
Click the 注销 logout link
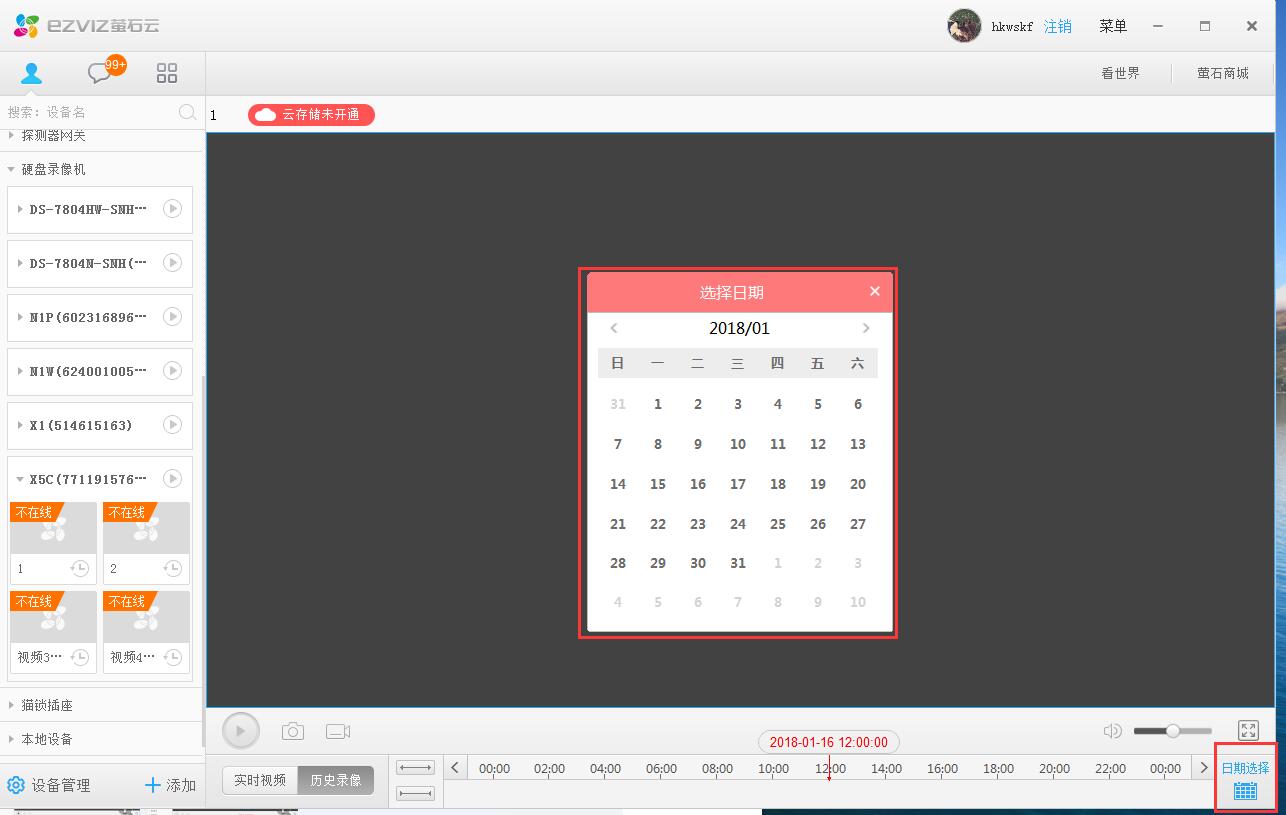tap(1057, 26)
